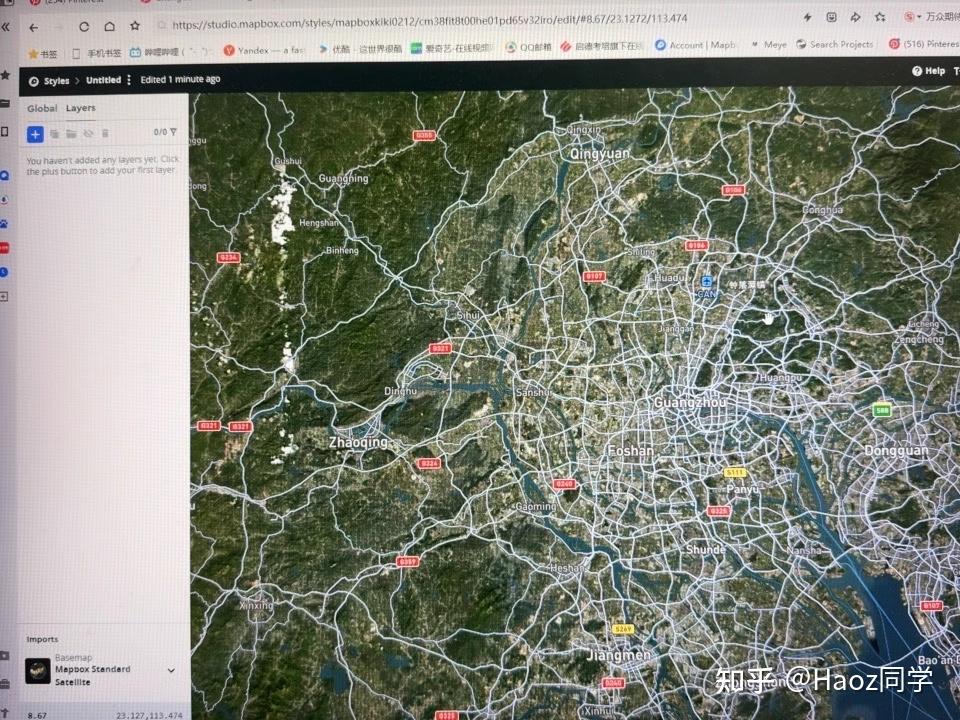Click the Mapbox logo icon in the top bar
Viewport: 960px width, 720px height.
point(34,80)
